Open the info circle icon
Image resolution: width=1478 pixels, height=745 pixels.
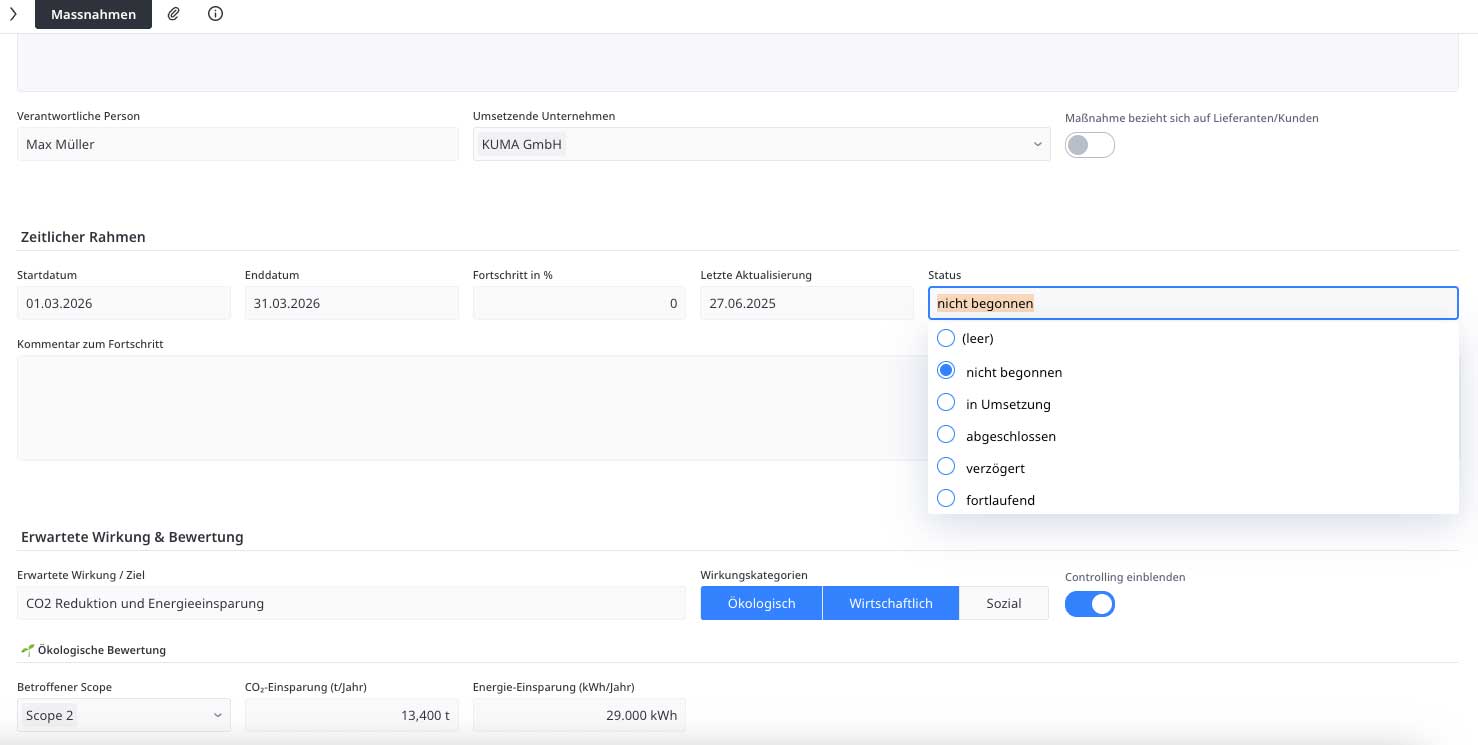(x=216, y=14)
